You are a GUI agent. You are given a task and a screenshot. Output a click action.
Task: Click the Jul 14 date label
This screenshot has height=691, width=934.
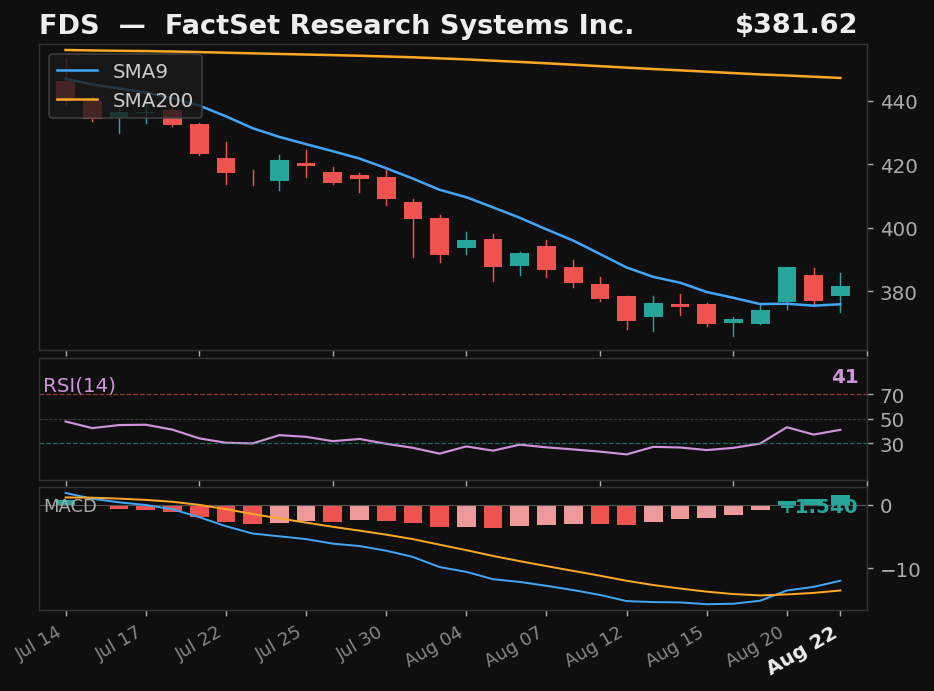coord(39,643)
